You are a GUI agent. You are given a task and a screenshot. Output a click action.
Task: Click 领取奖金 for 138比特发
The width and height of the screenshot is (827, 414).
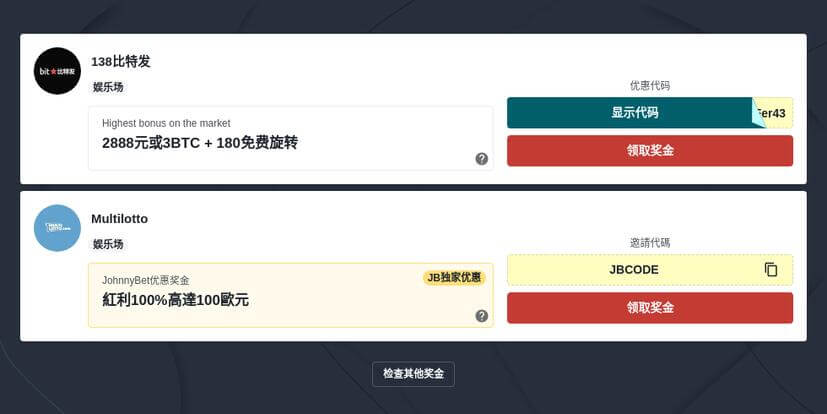pyautogui.click(x=649, y=151)
